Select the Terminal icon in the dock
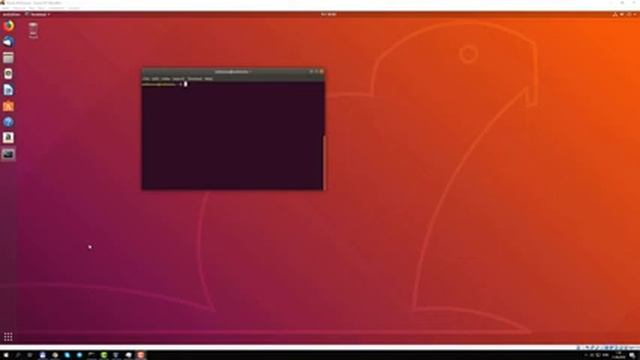This screenshot has width=640, height=360. click(x=8, y=154)
